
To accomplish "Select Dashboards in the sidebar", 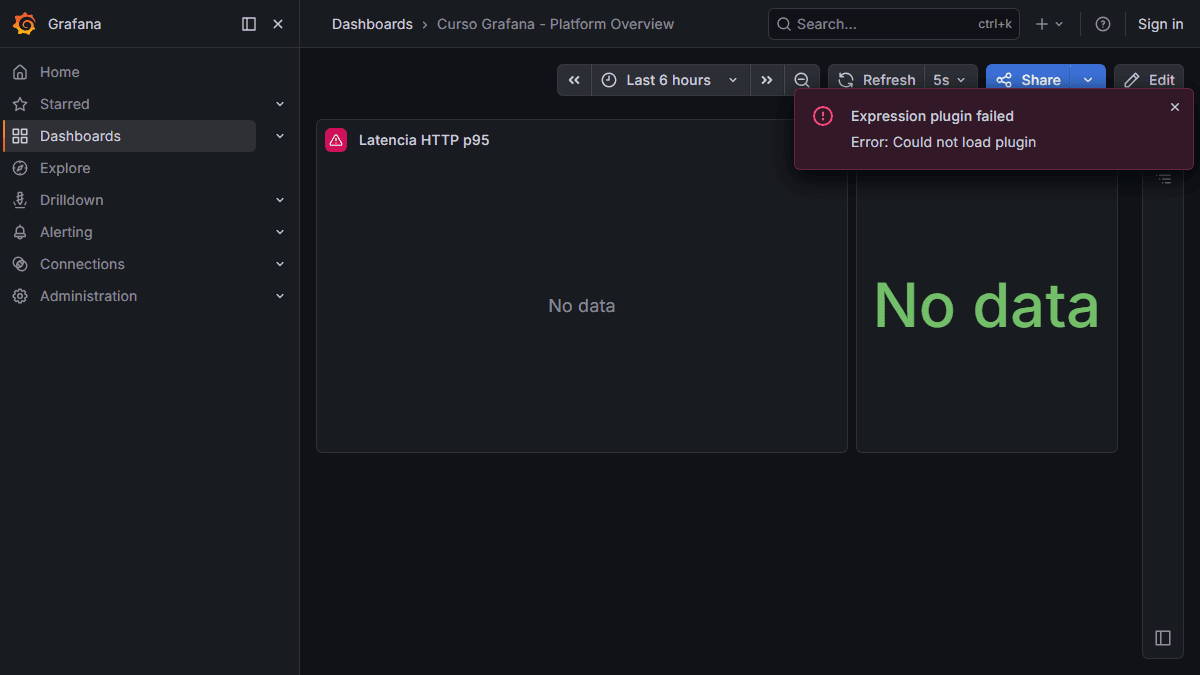I will coord(130,136).
